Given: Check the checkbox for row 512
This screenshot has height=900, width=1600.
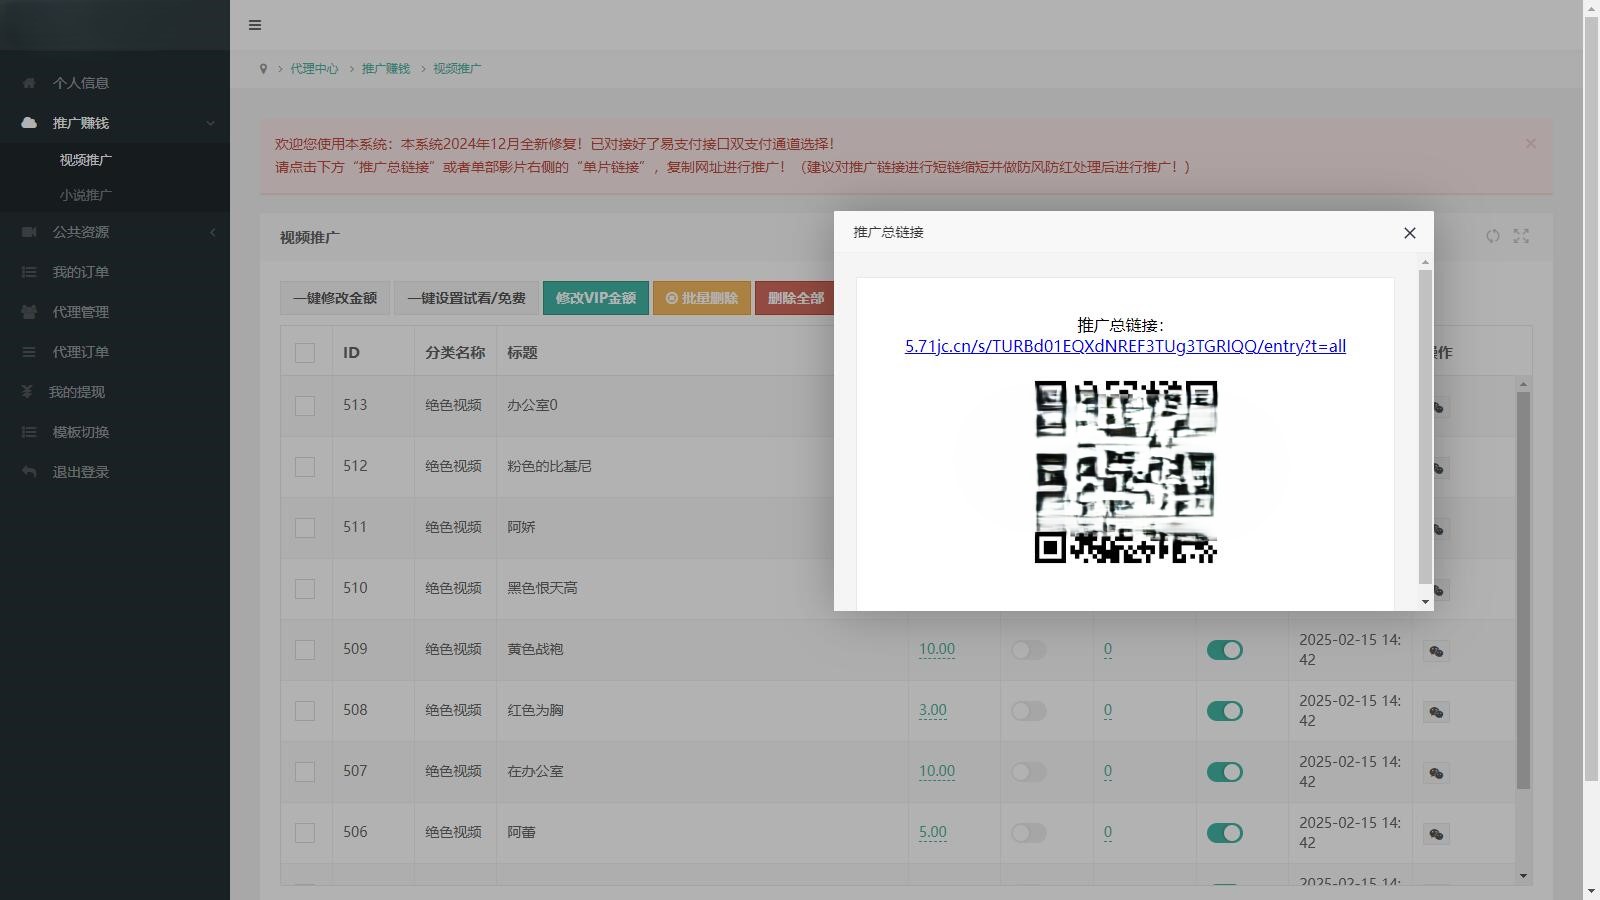Looking at the screenshot, I should coord(305,467).
